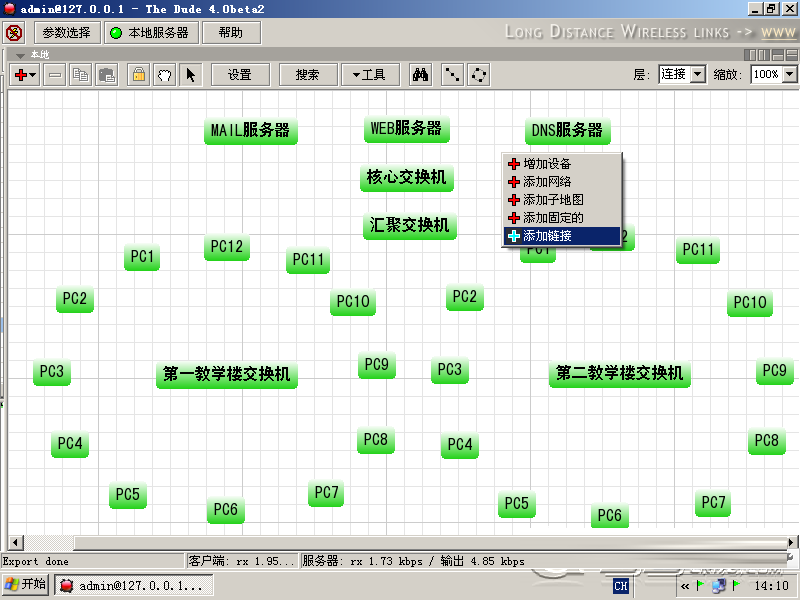Choose 增加设备 in context menu
This screenshot has width=800, height=600.
[562, 164]
